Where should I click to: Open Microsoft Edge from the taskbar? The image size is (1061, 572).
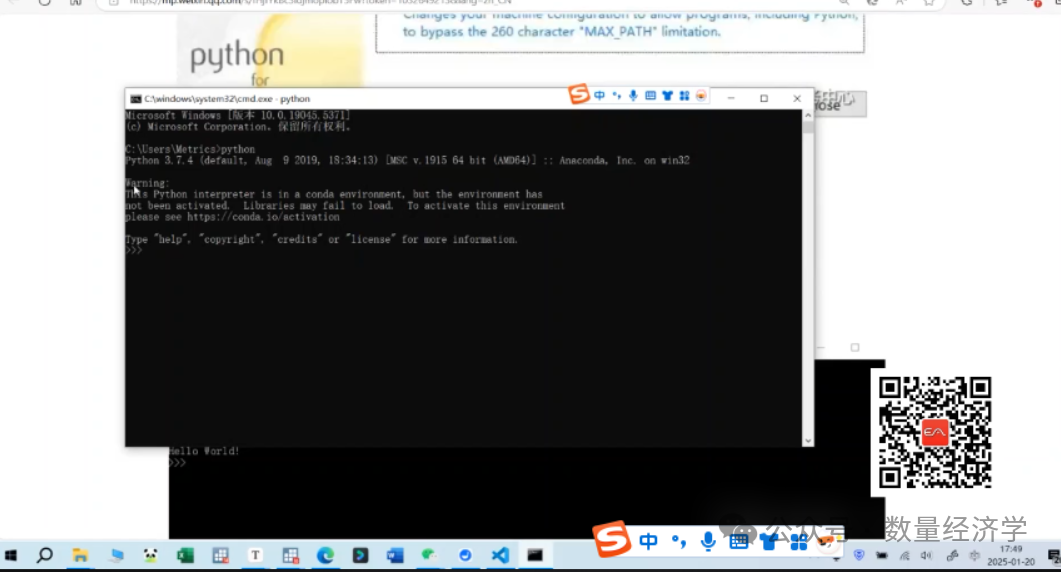325,556
